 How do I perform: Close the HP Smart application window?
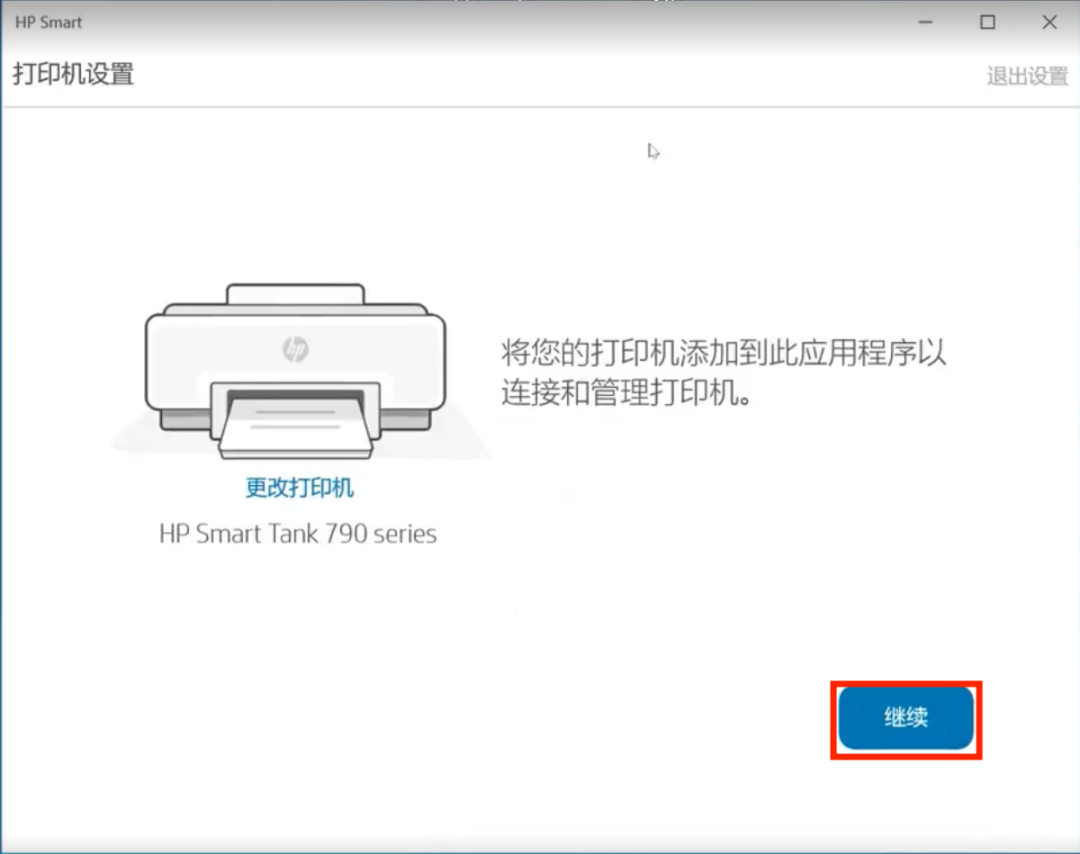[1049, 21]
